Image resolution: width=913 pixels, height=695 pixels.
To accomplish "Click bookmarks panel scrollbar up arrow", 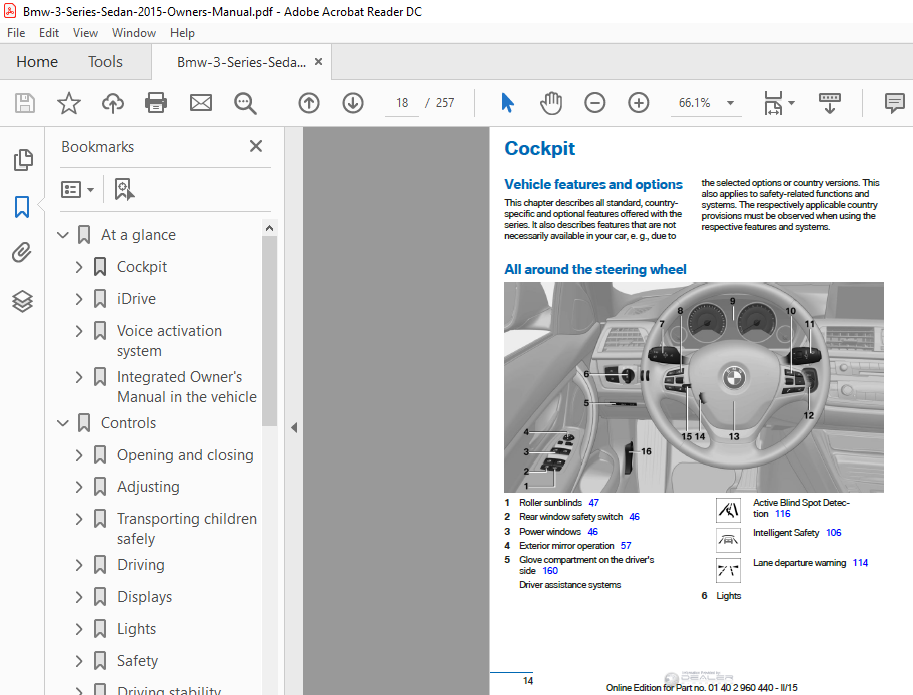I will coord(269,228).
